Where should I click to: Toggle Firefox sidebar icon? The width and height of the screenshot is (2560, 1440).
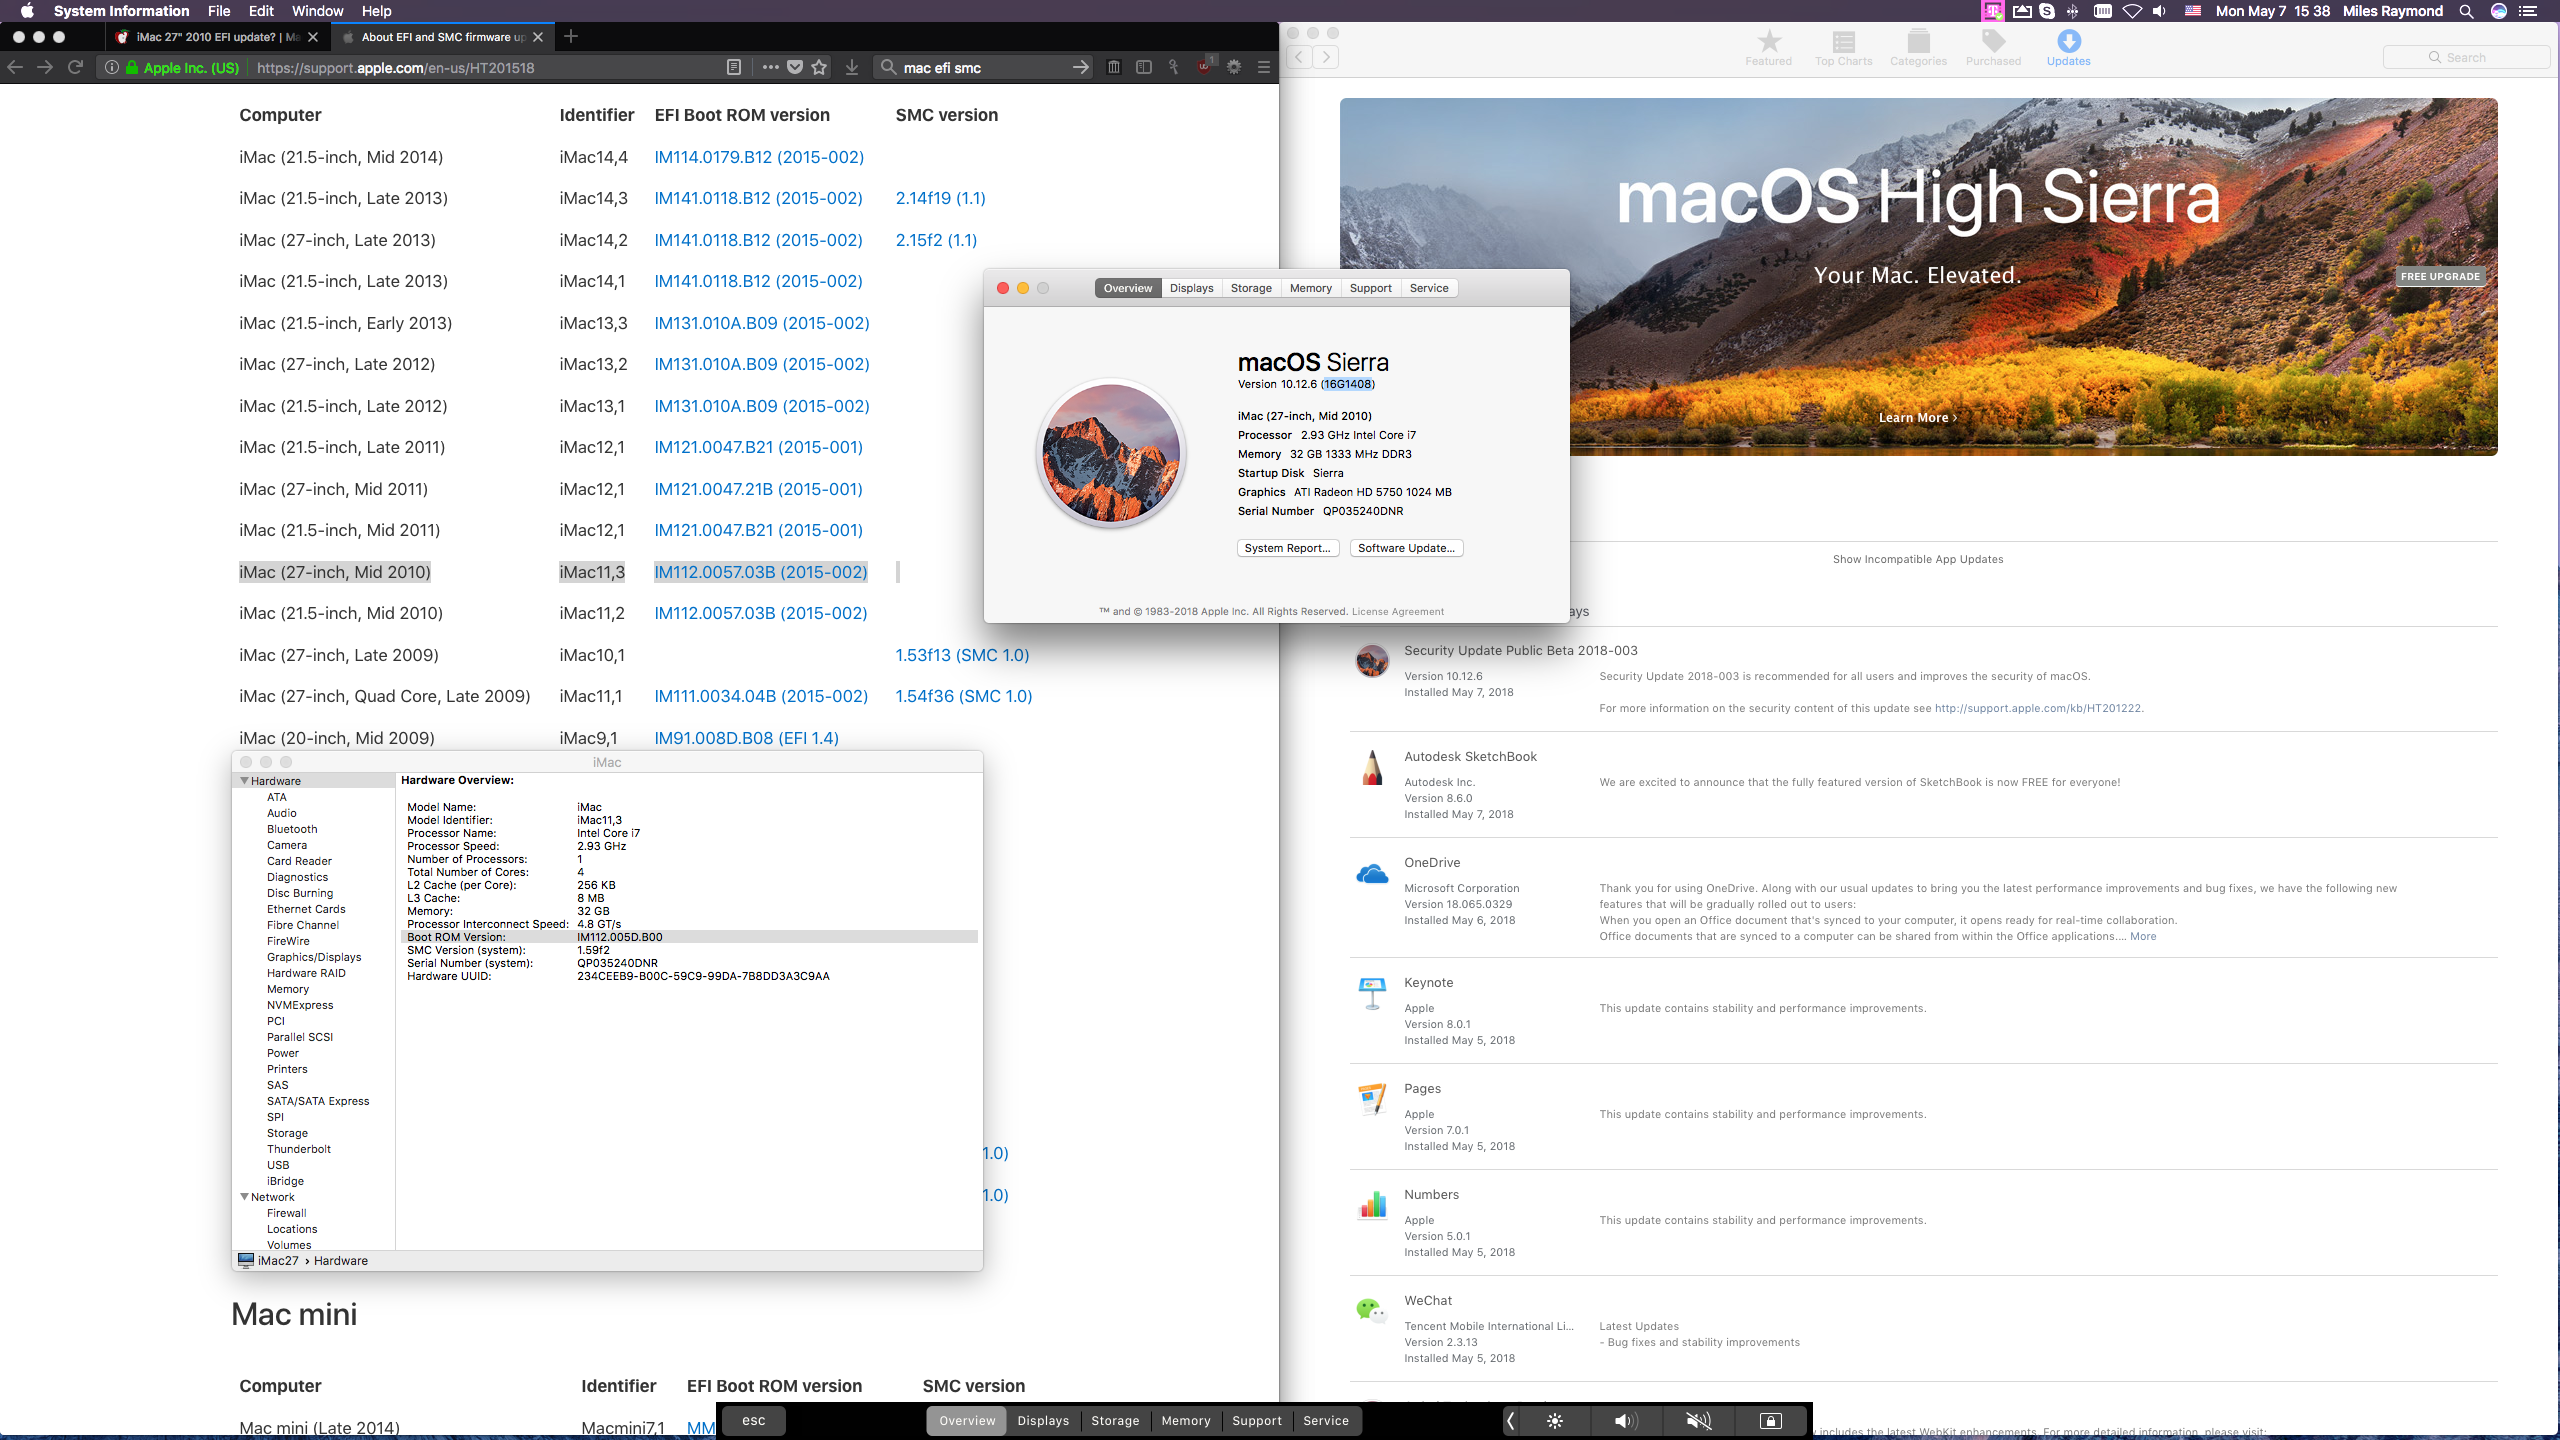click(x=1144, y=67)
